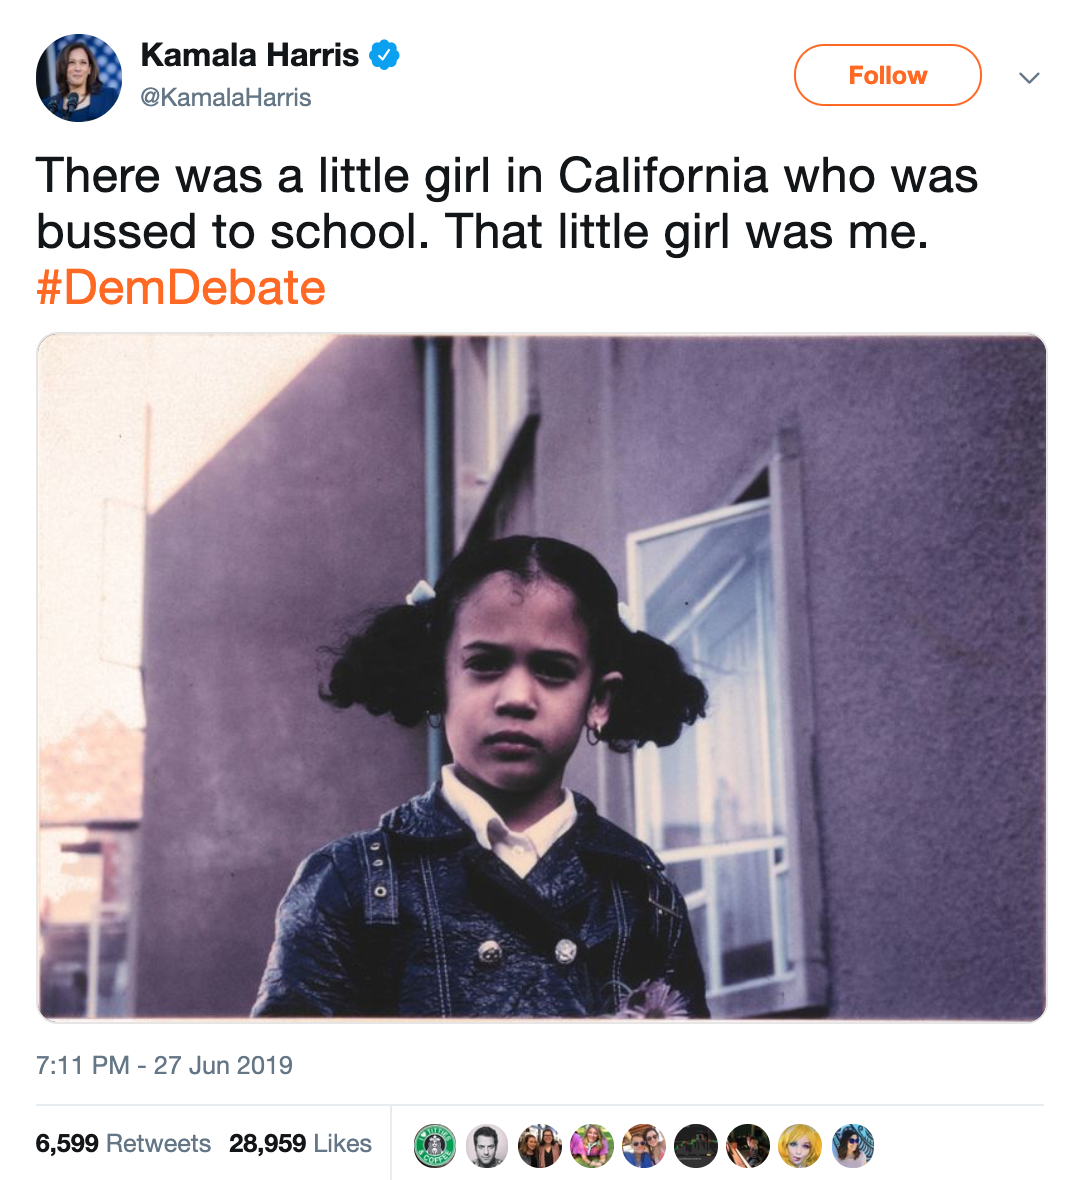Image resolution: width=1076 pixels, height=1180 pixels.
Task: Open the dark piano-scene liker avatar
Action: click(x=748, y=1146)
